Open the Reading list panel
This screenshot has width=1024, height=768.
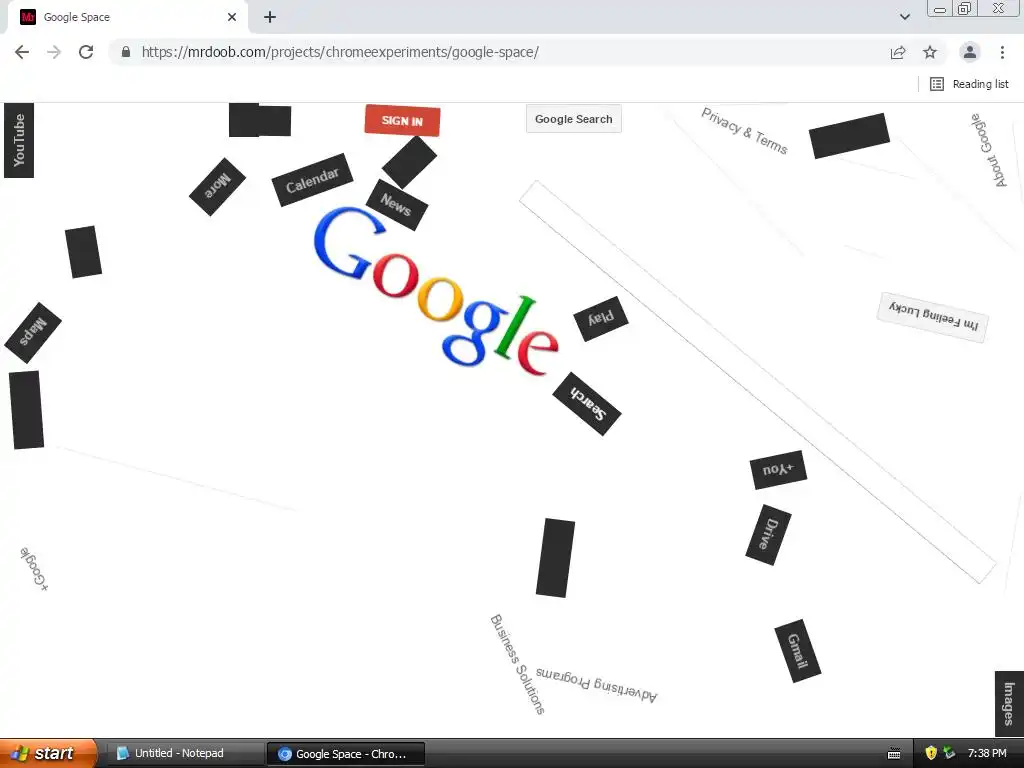coord(969,84)
